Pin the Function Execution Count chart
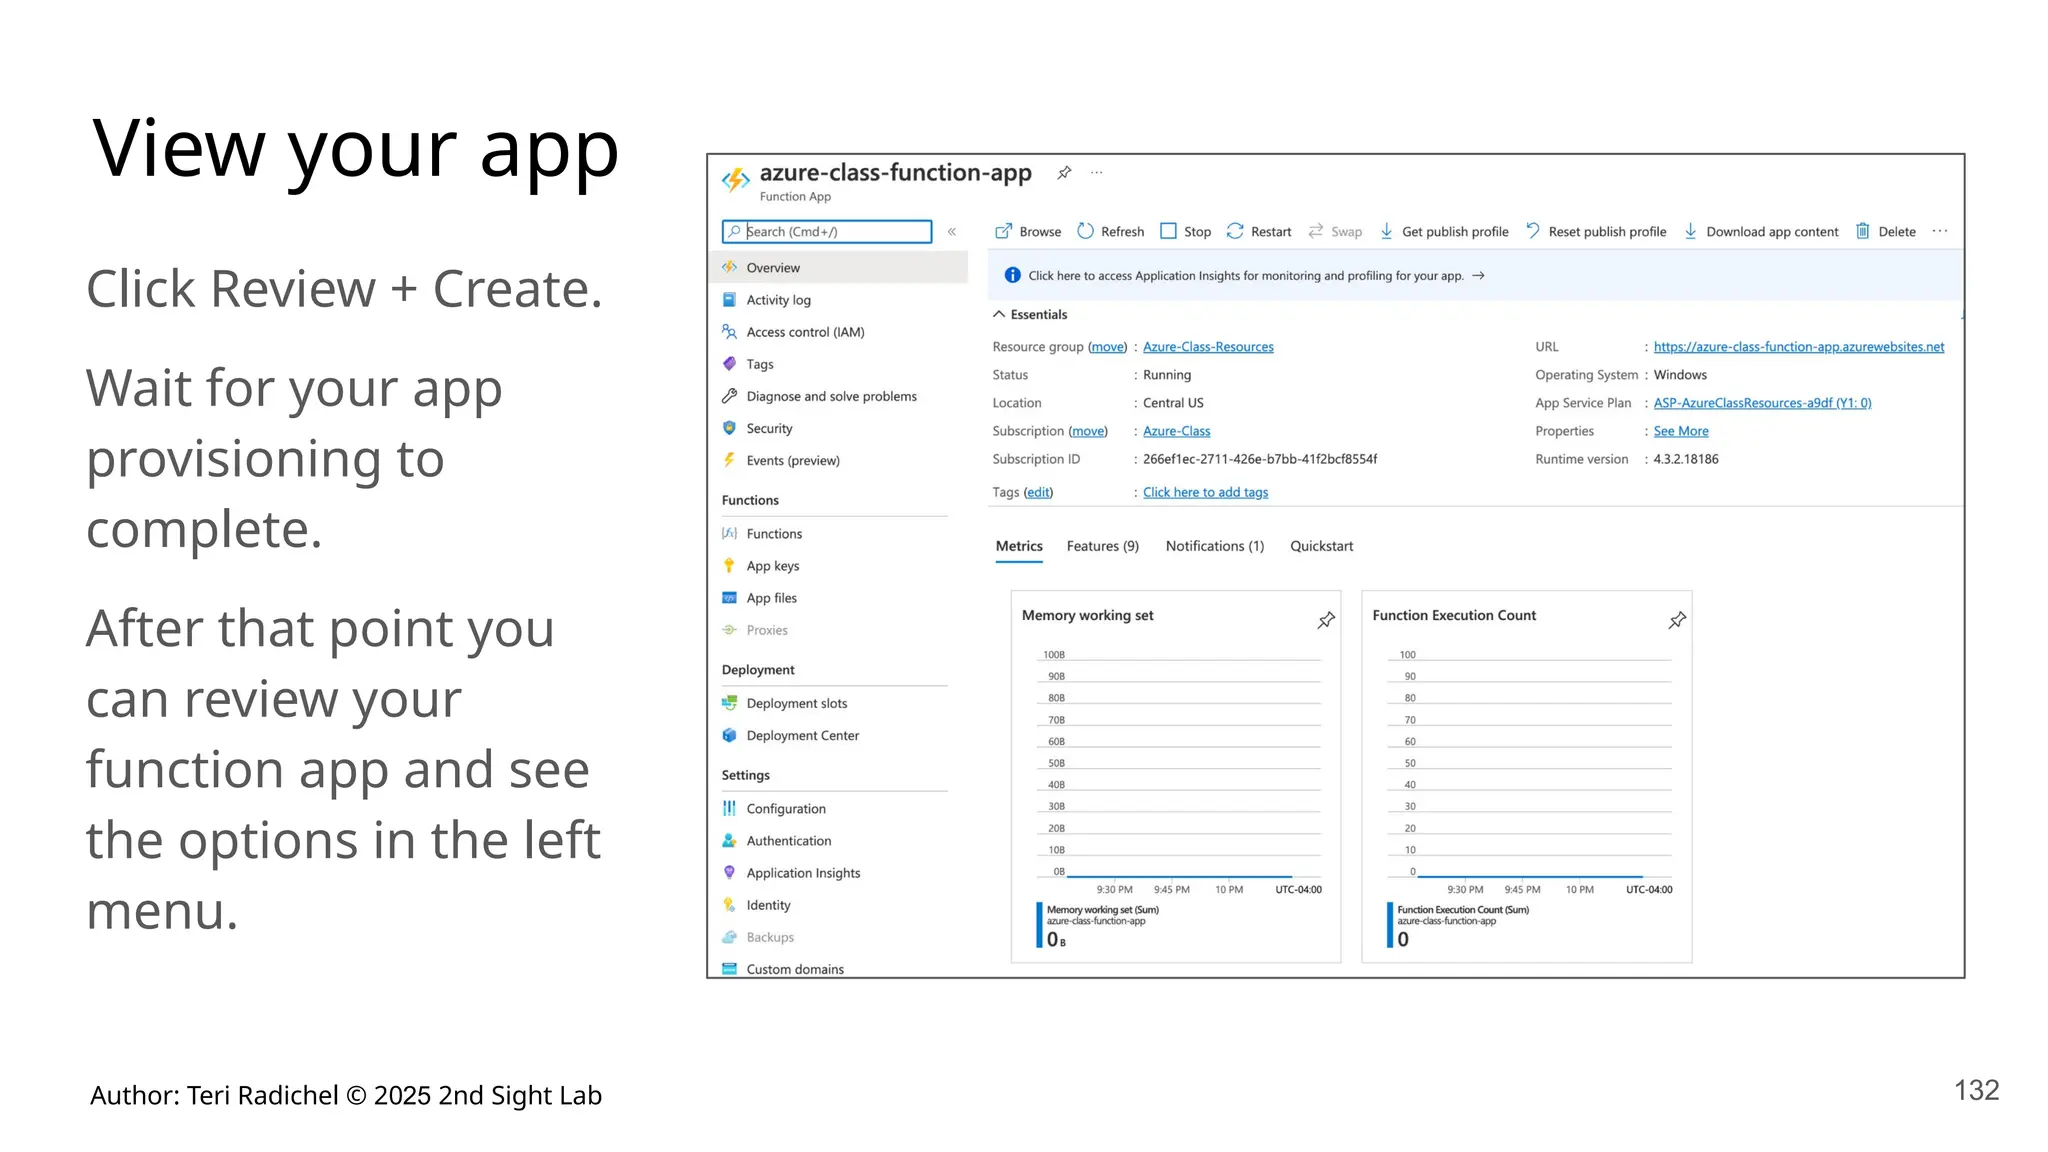2048x1152 pixels. (1677, 620)
